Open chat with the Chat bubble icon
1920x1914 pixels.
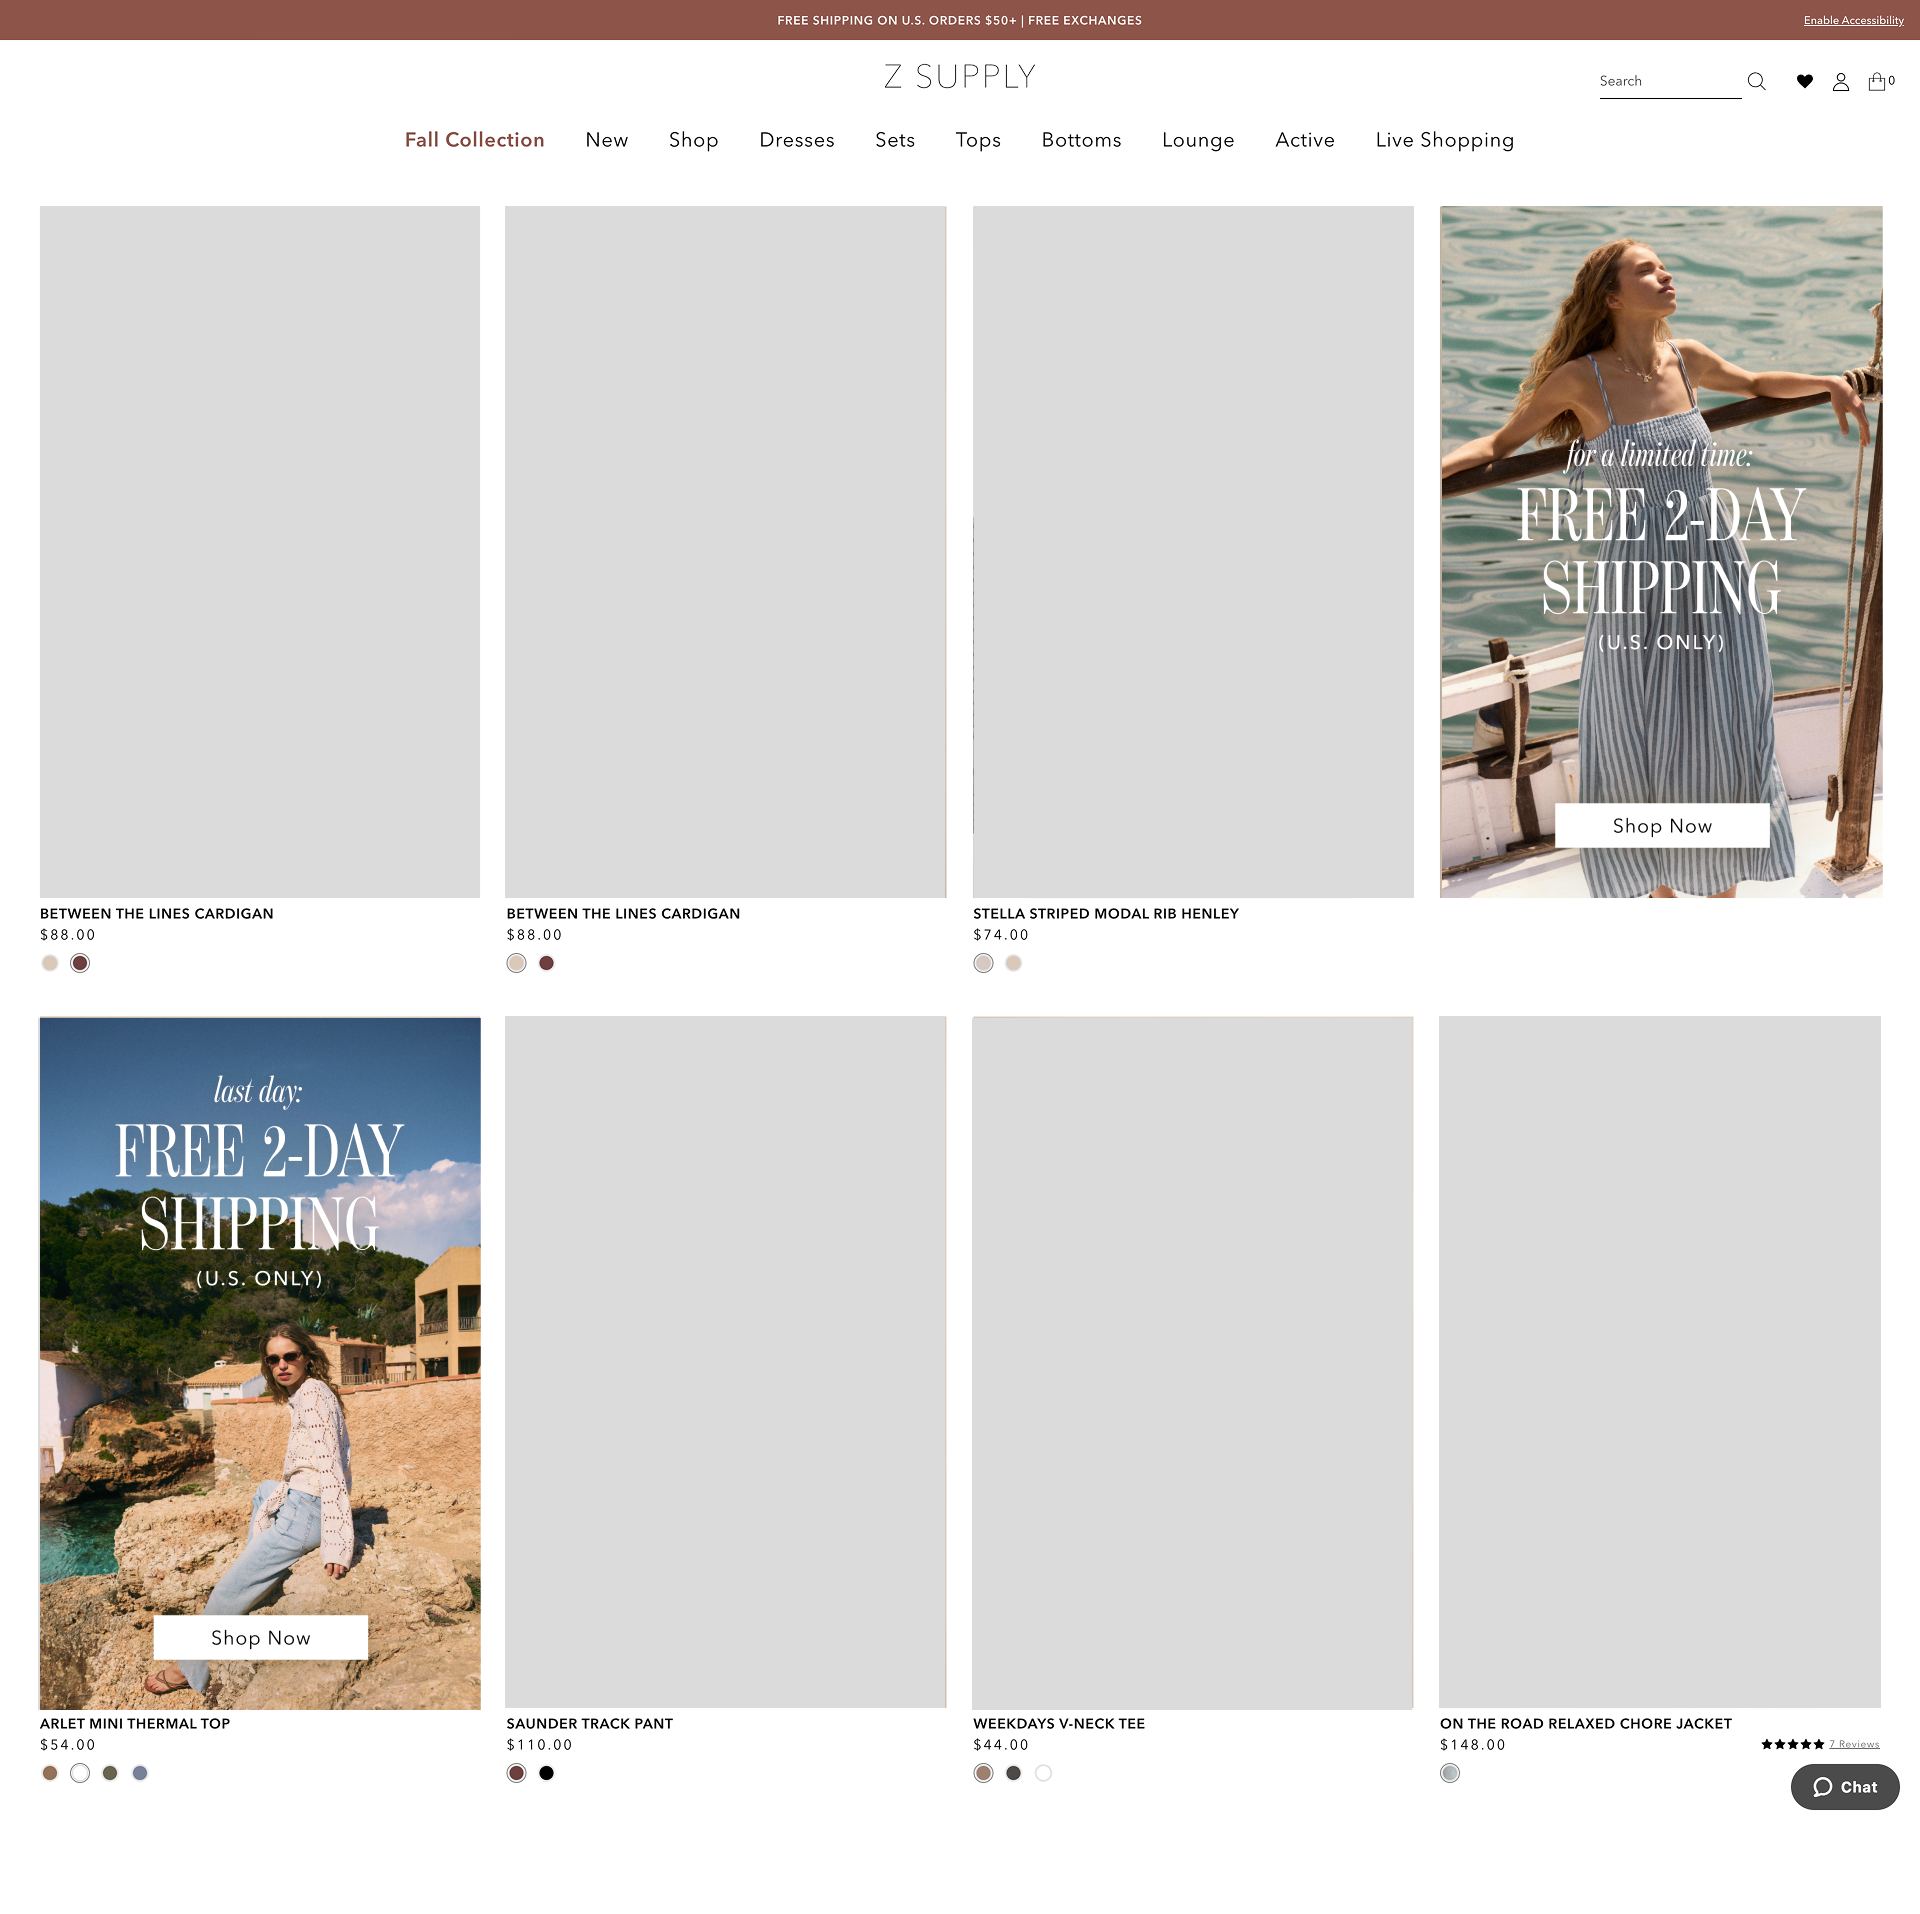[x=1844, y=1786]
